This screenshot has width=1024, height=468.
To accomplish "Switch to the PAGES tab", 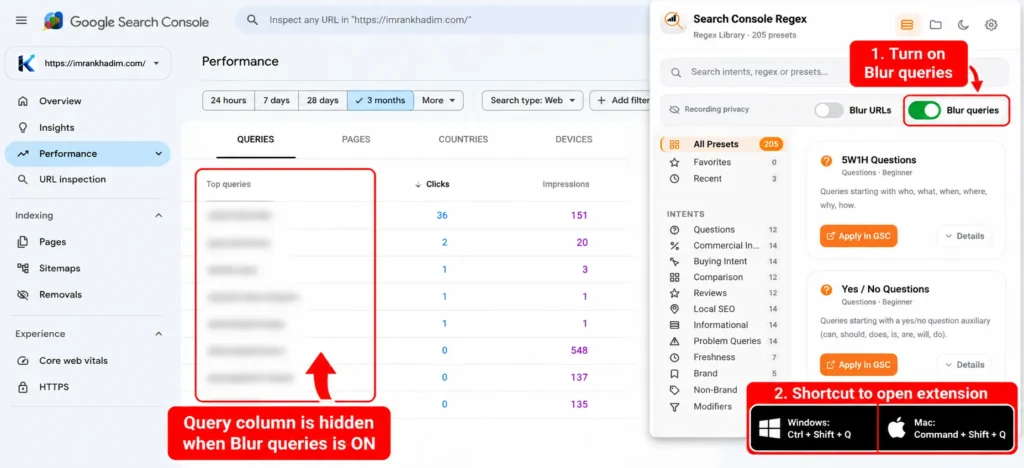I will 356,139.
